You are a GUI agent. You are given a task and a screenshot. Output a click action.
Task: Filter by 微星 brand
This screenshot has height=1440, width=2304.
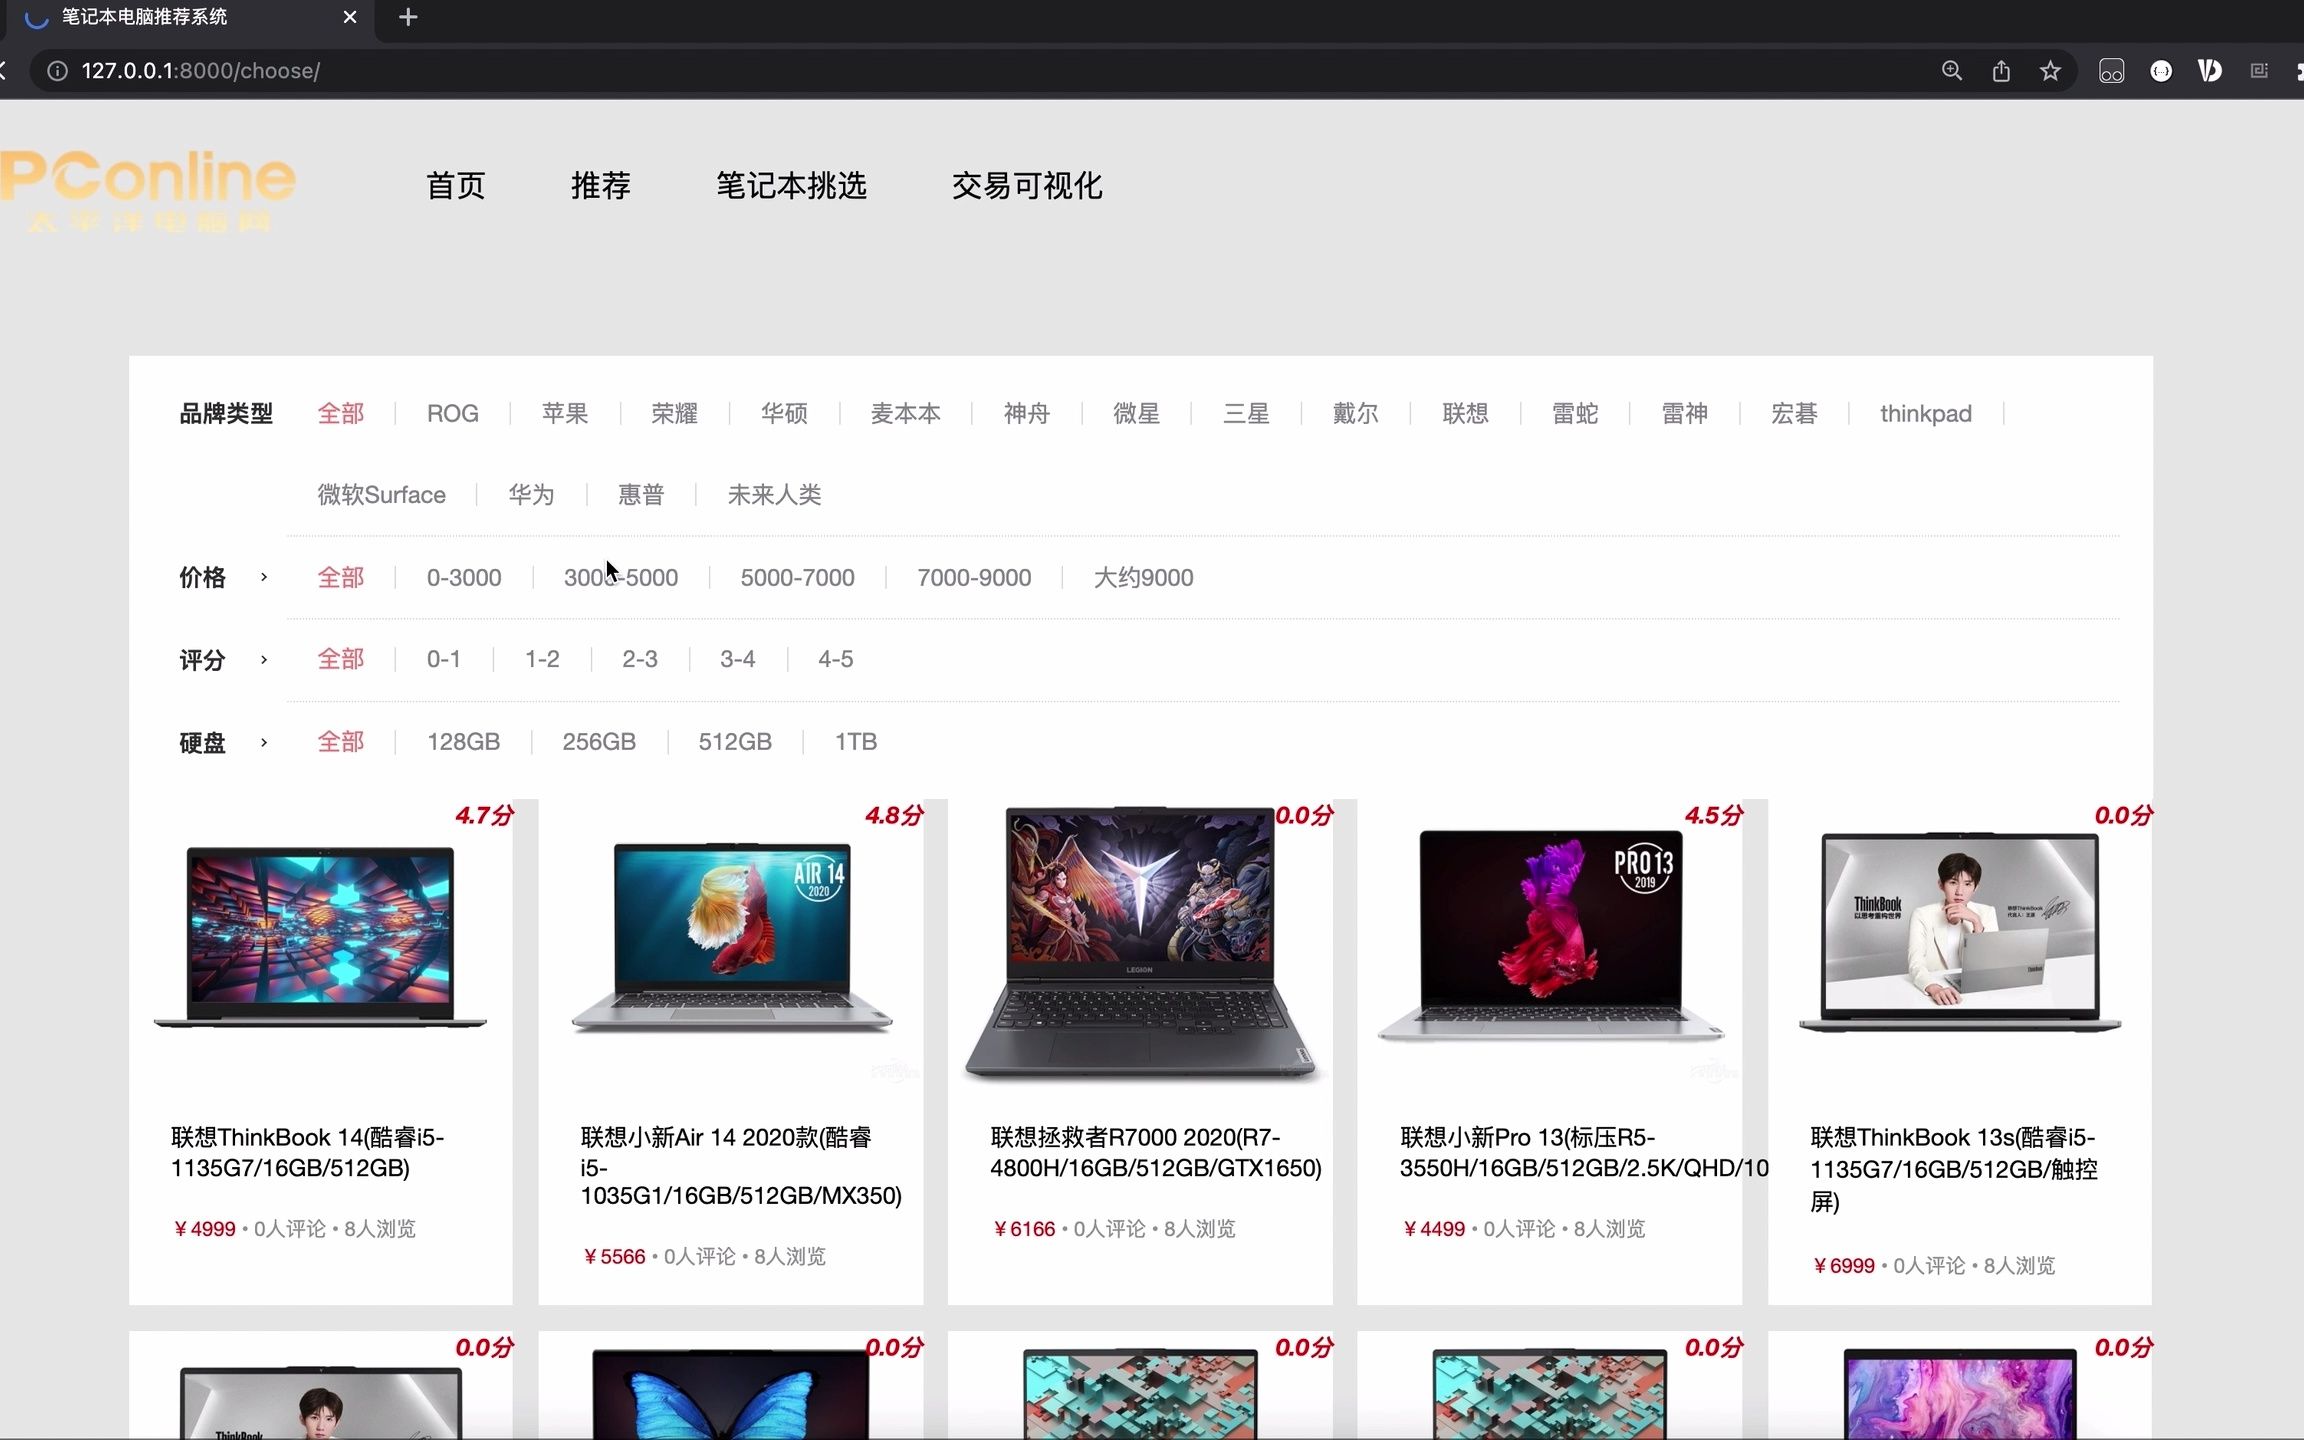(1137, 414)
